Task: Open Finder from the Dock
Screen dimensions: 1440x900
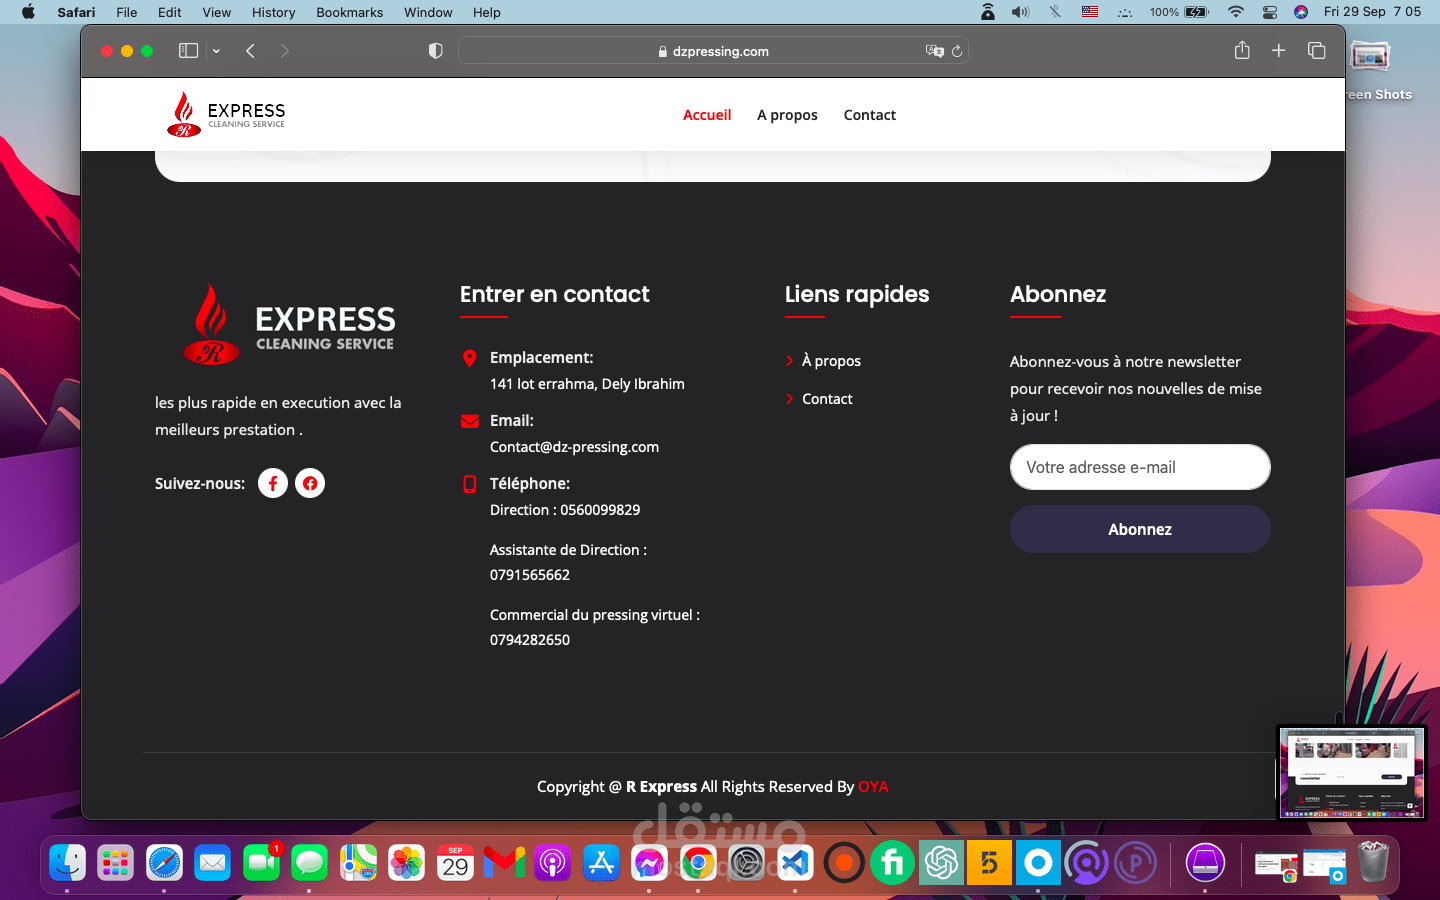Action: click(x=67, y=863)
